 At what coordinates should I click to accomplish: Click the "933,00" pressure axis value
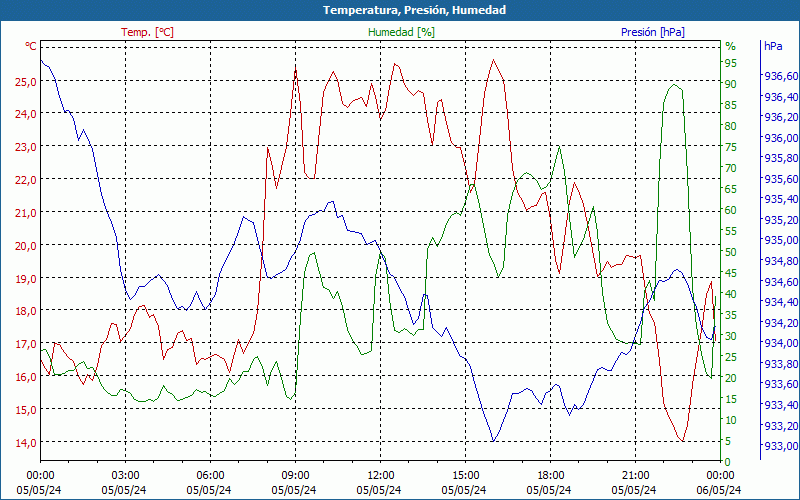click(781, 446)
